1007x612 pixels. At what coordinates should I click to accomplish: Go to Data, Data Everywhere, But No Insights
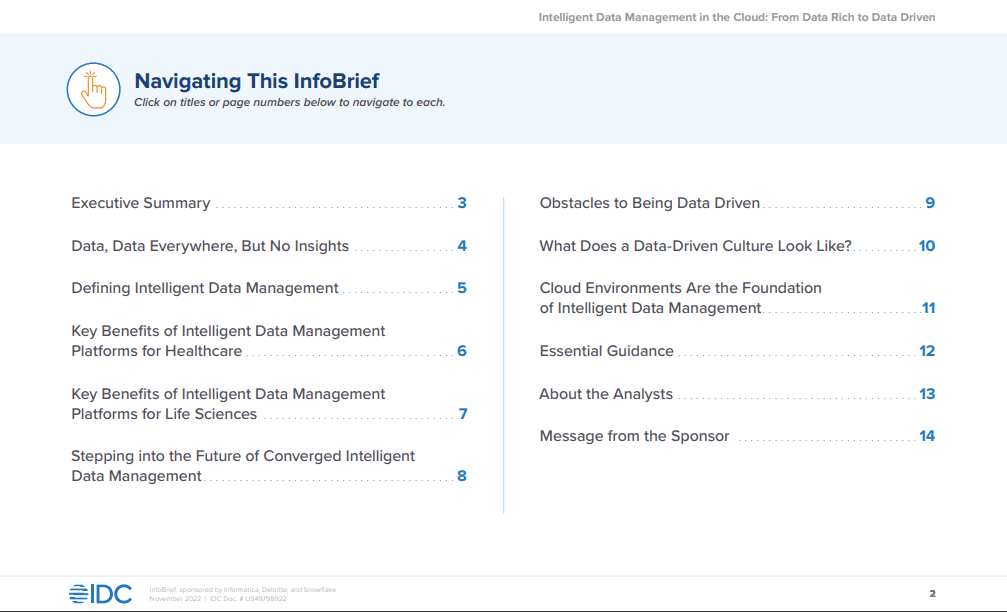coord(210,246)
